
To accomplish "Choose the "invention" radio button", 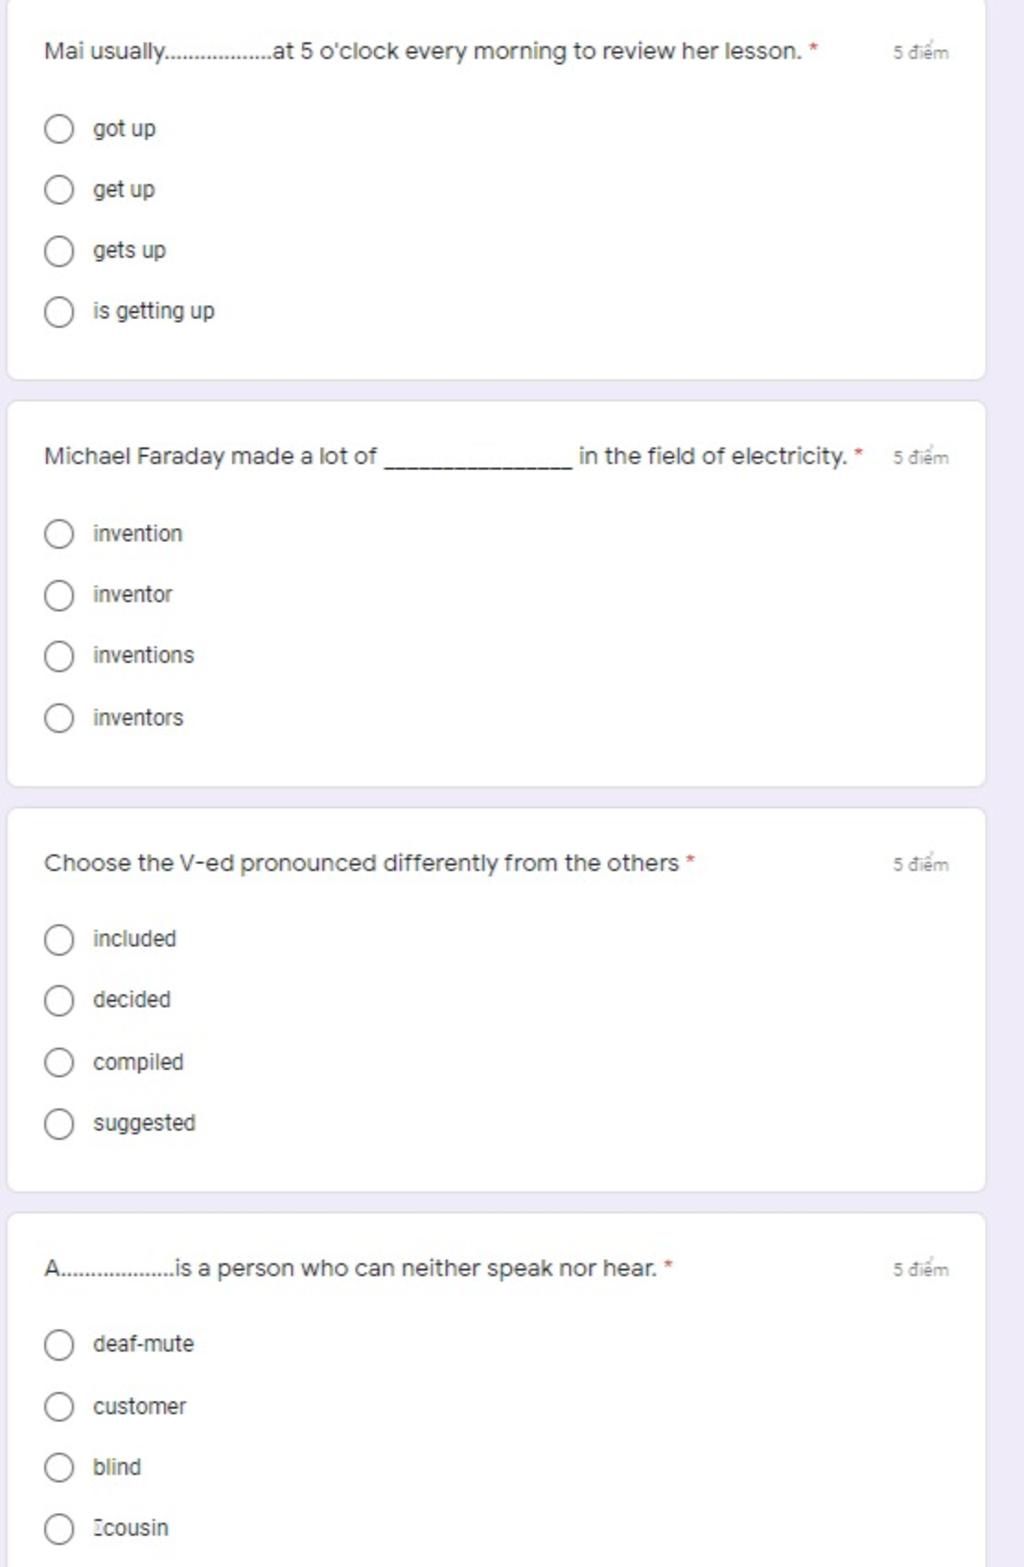I will pyautogui.click(x=59, y=534).
